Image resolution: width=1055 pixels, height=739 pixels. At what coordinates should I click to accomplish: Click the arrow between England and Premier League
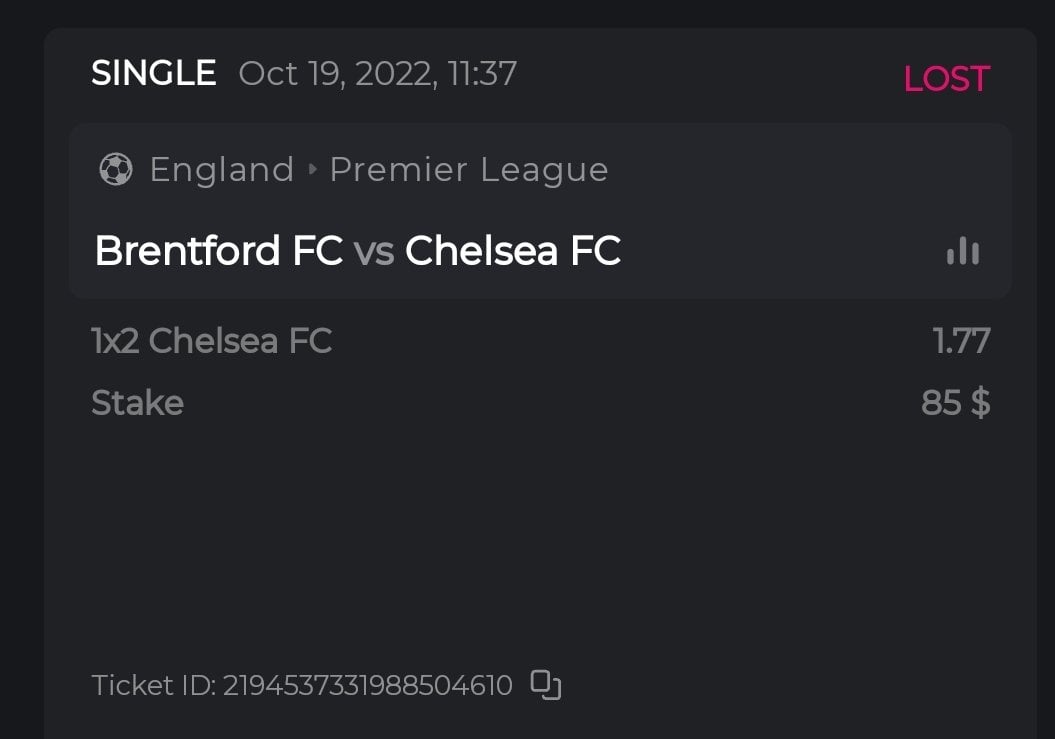[x=312, y=170]
